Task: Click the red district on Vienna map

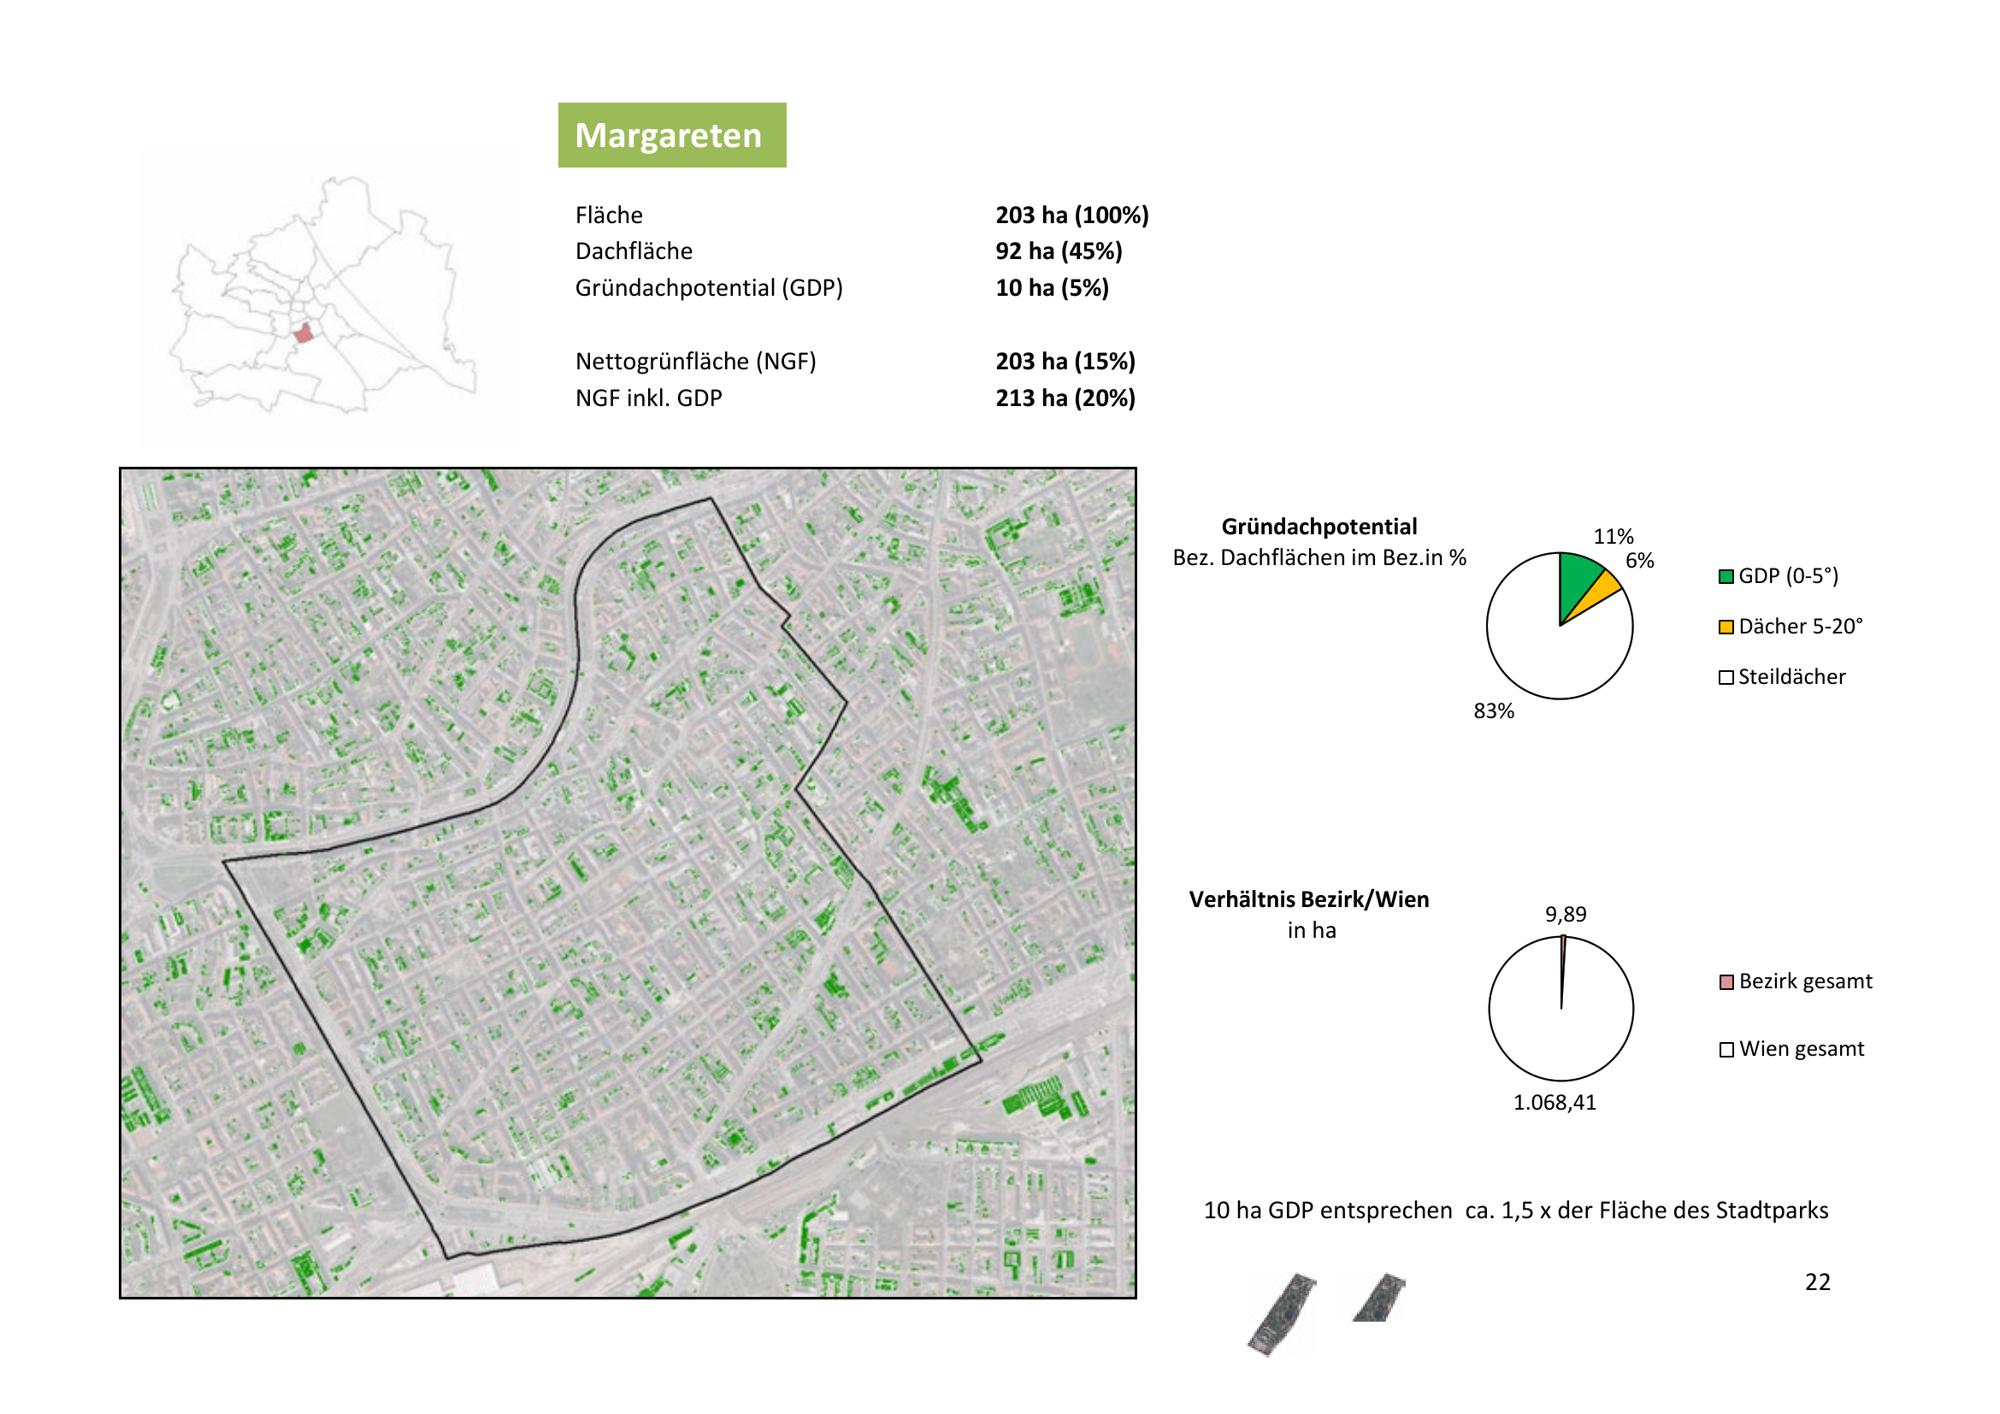Action: tap(303, 333)
